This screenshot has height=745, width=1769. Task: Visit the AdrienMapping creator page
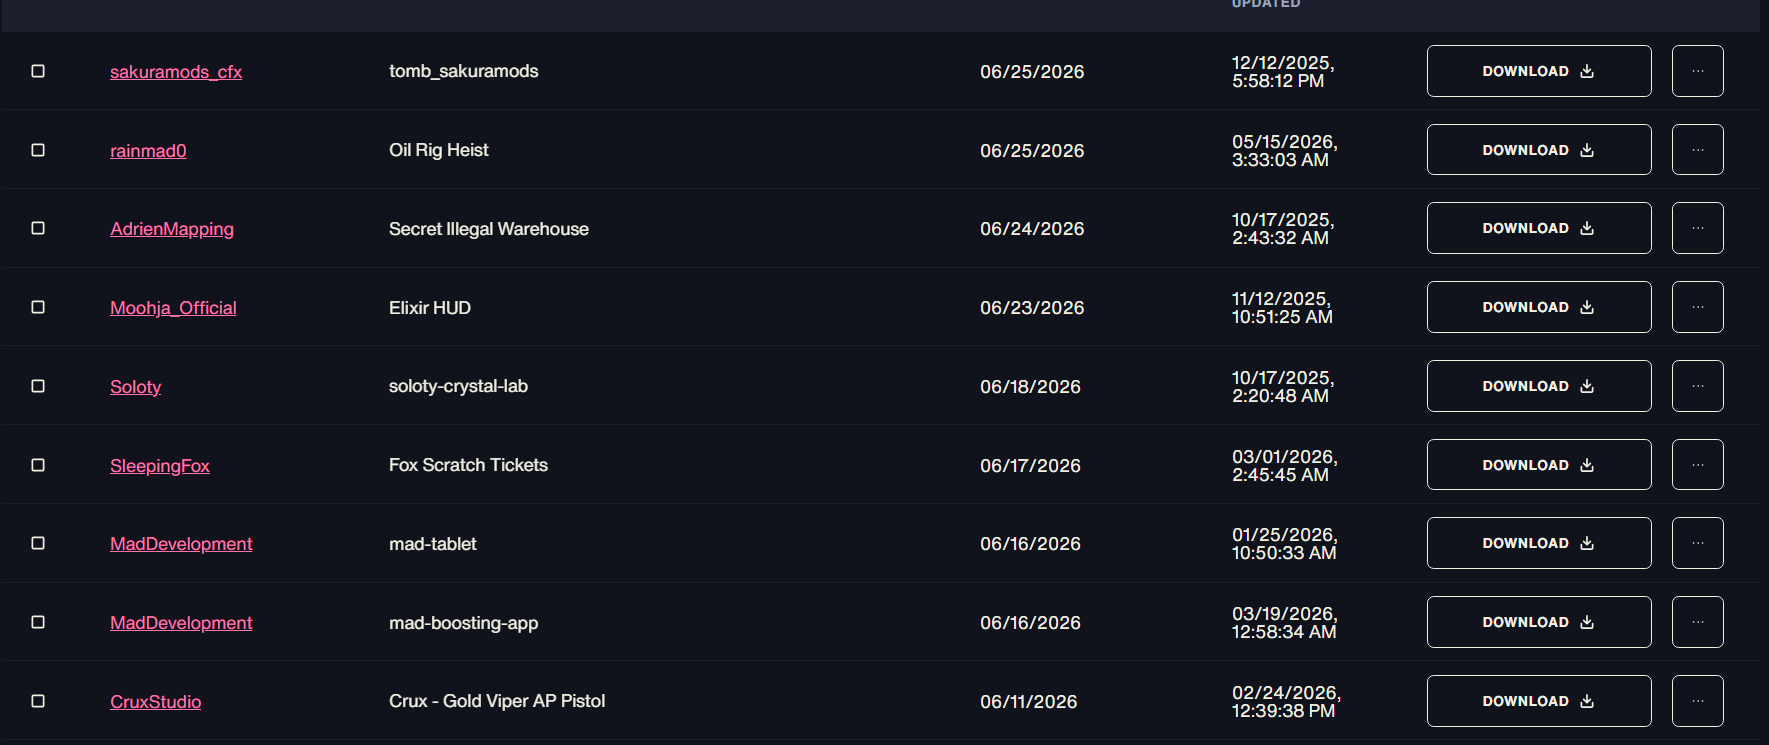tap(172, 229)
